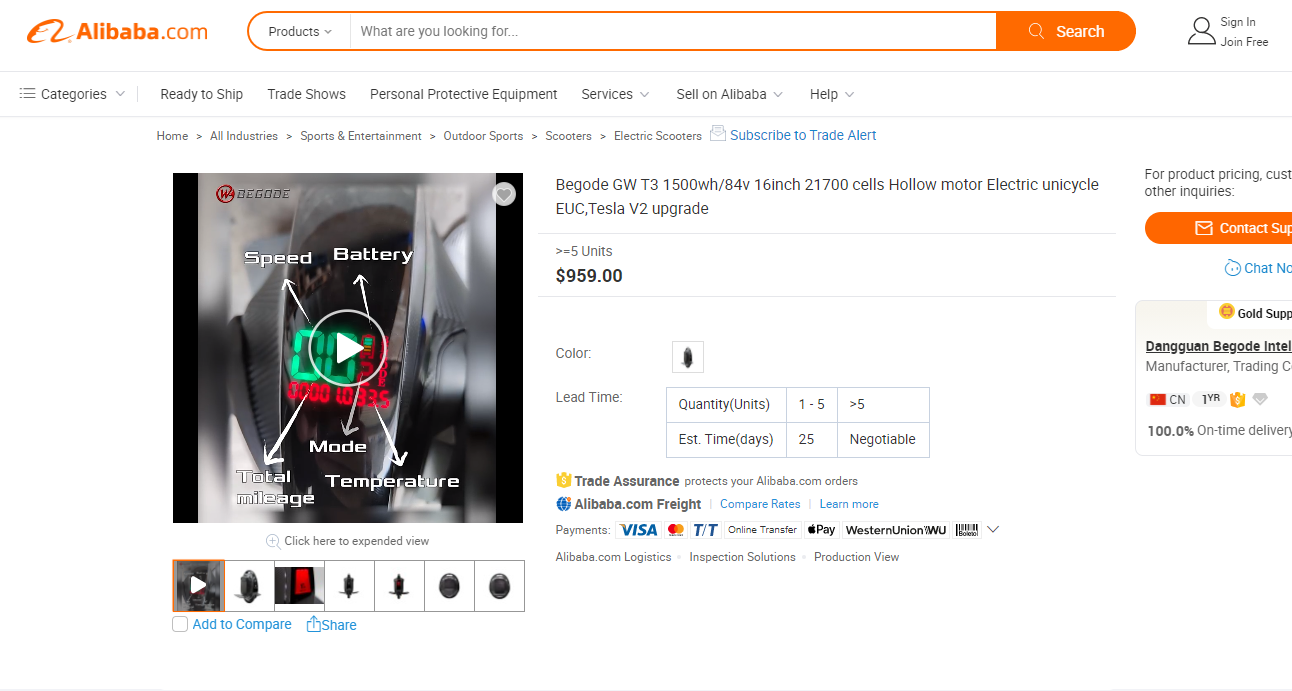
Task: Click the magnifier expanded view icon
Action: click(x=273, y=541)
